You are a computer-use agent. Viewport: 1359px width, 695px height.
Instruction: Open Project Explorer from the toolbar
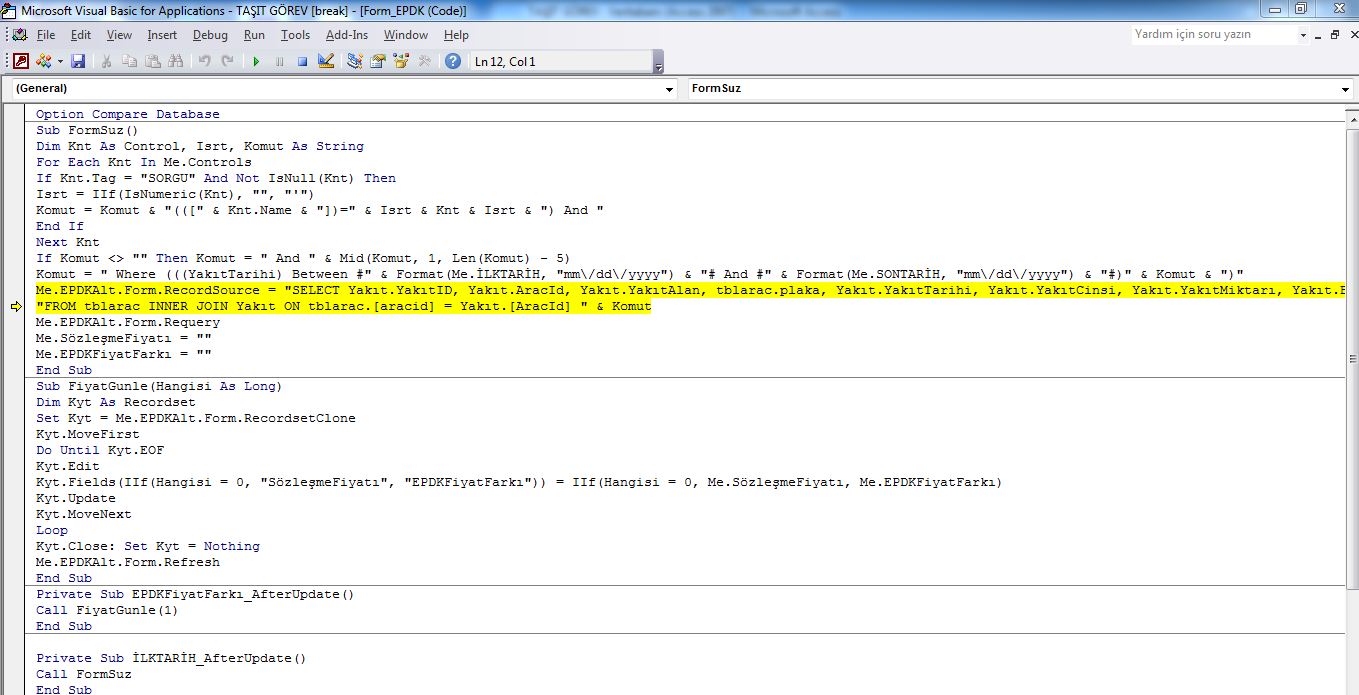[x=355, y=61]
